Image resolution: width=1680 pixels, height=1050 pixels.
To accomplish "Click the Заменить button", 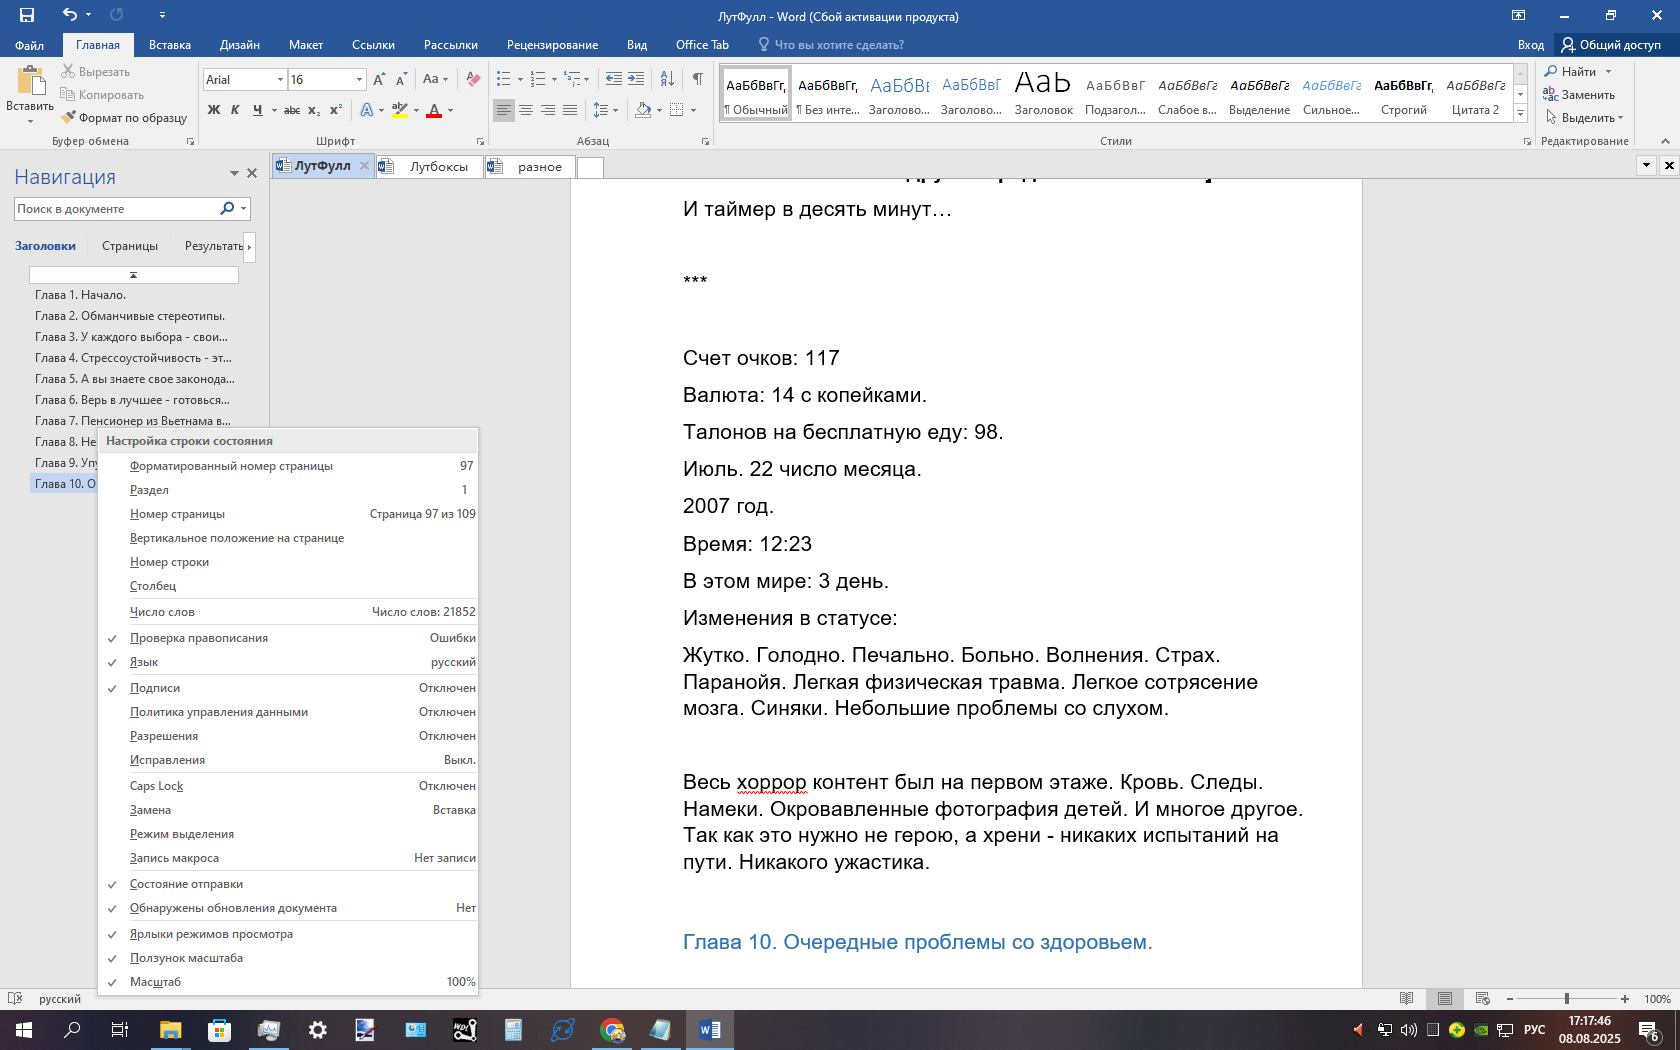I will (1587, 95).
